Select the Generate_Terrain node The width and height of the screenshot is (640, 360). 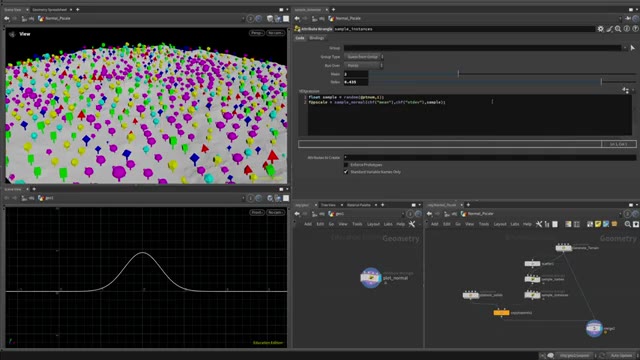click(x=564, y=248)
